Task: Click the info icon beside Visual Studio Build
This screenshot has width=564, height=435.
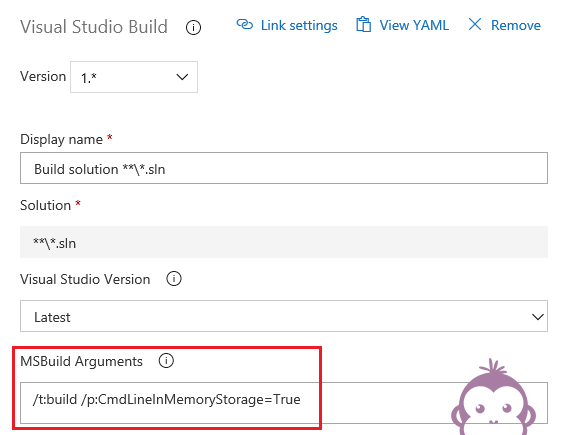Action: click(193, 27)
